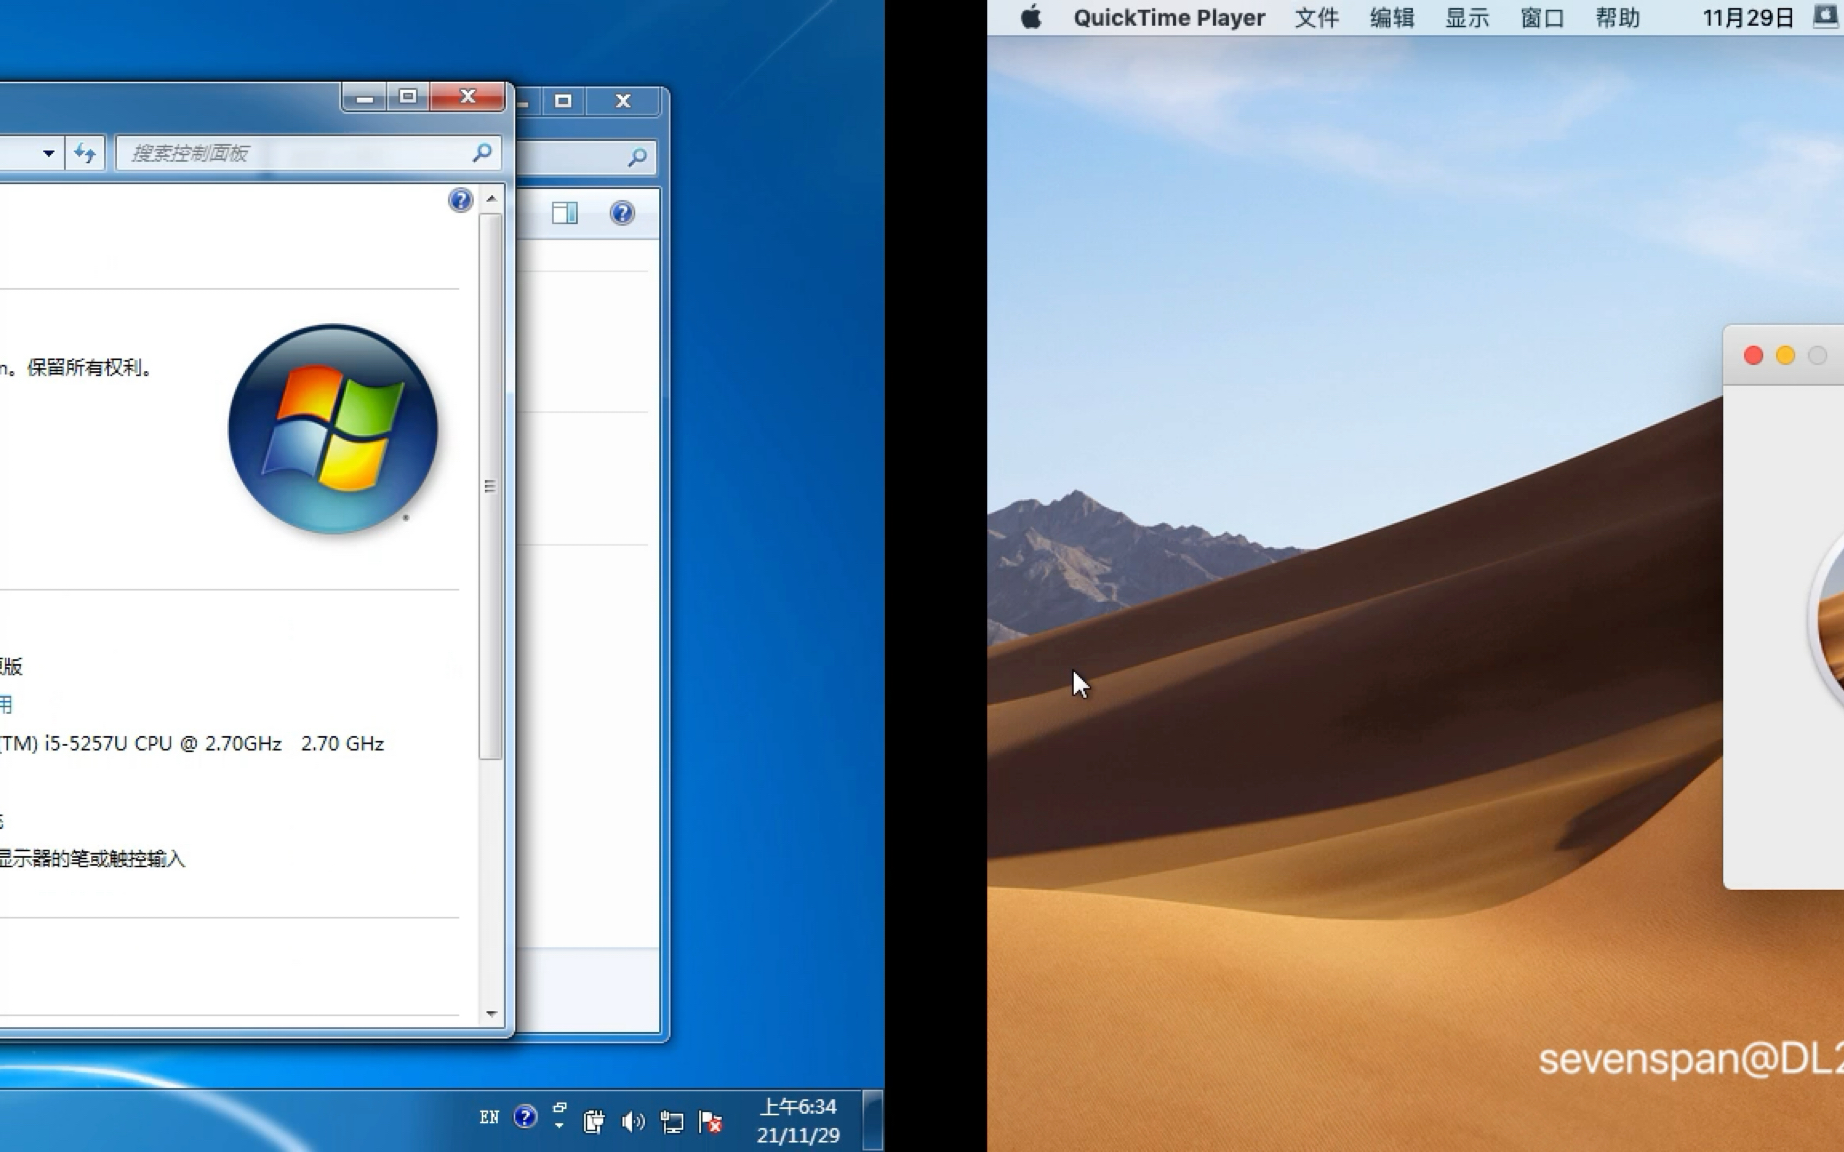Image resolution: width=1844 pixels, height=1152 pixels.
Task: Click the scroll-up arrow in the system window
Action: [x=491, y=199]
